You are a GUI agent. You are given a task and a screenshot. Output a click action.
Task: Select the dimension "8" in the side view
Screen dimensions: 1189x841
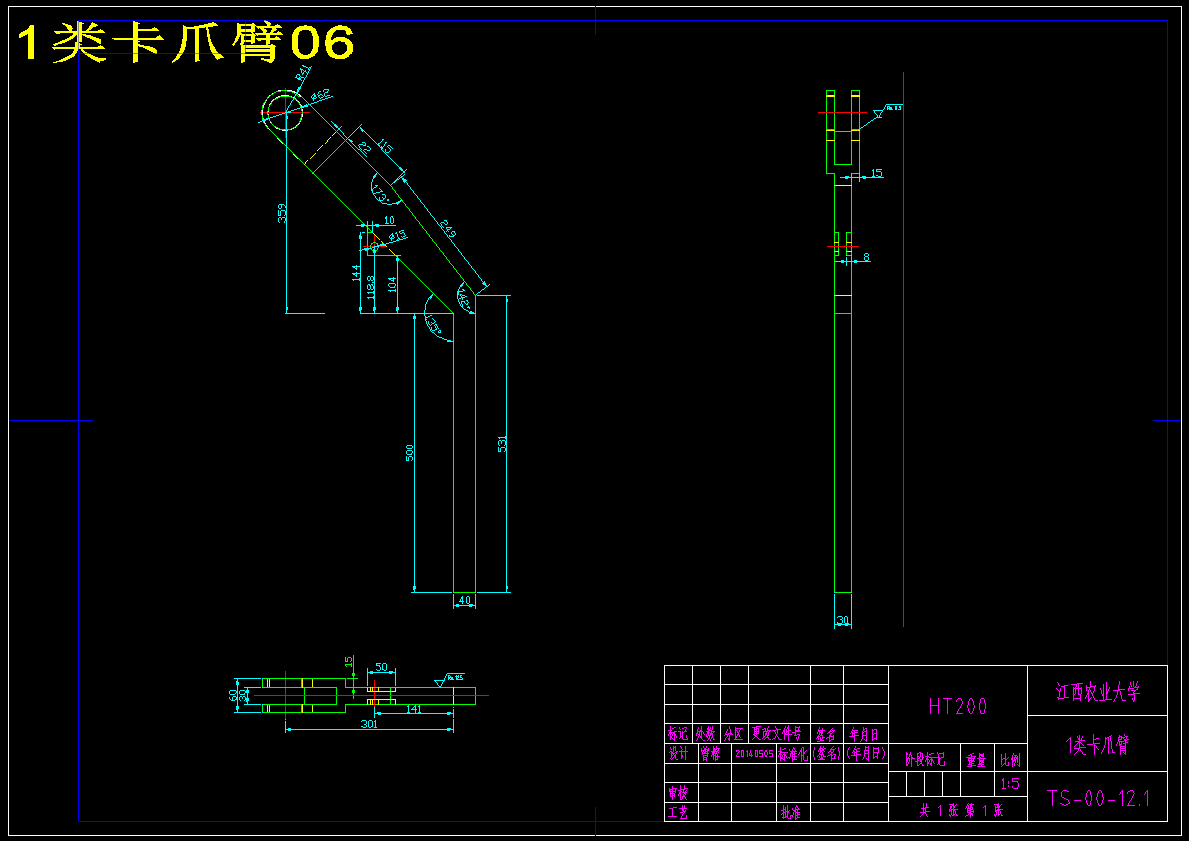[x=866, y=258]
